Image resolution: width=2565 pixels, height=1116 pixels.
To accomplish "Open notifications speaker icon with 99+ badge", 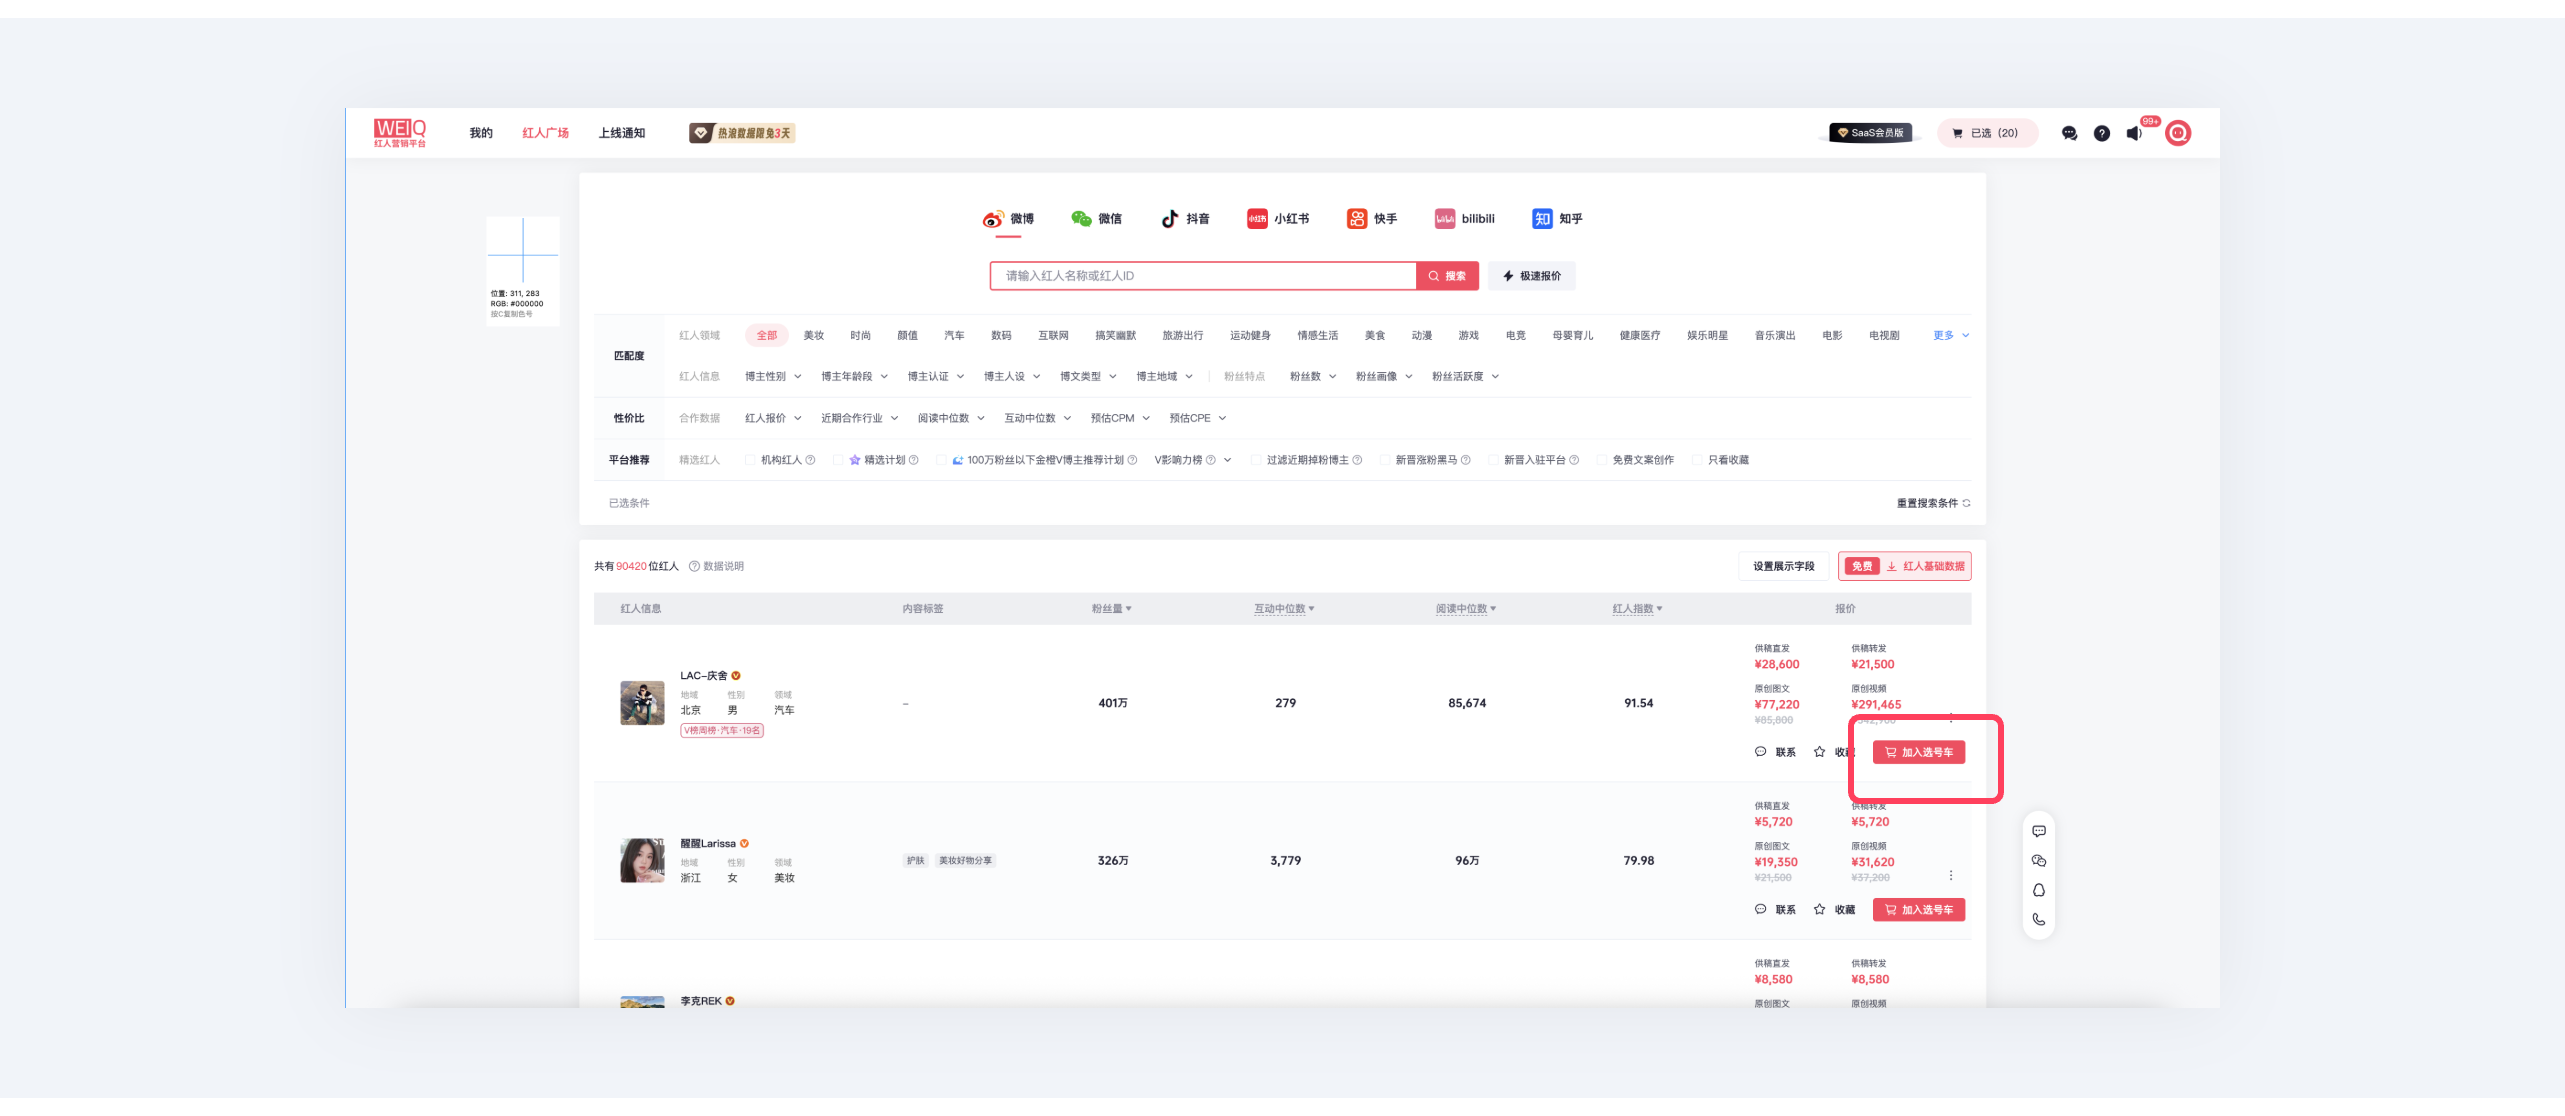I will [x=2134, y=133].
